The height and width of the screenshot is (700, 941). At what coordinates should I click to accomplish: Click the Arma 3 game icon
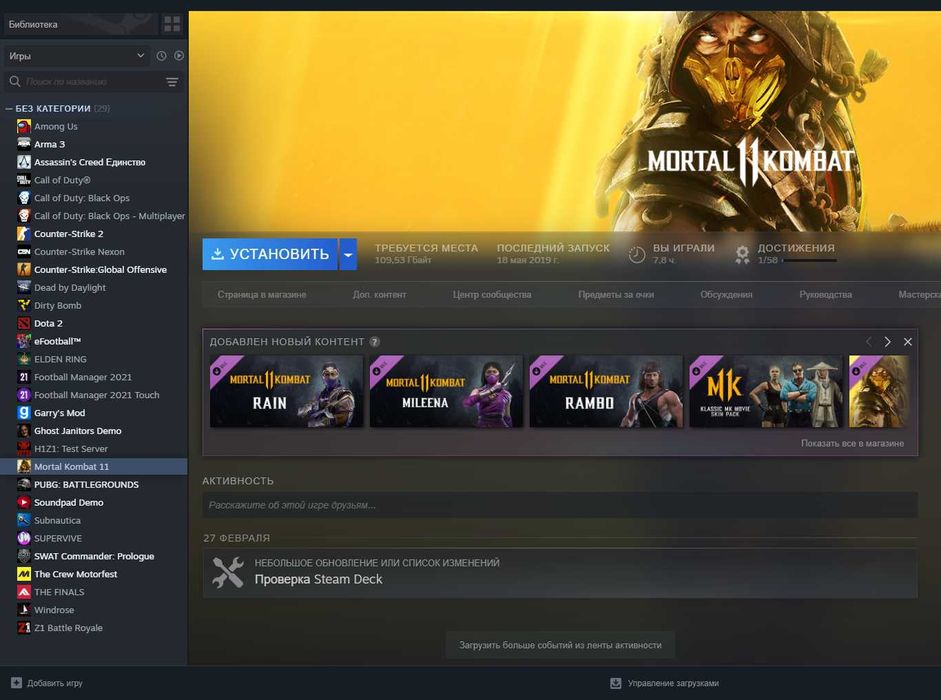coord(23,144)
